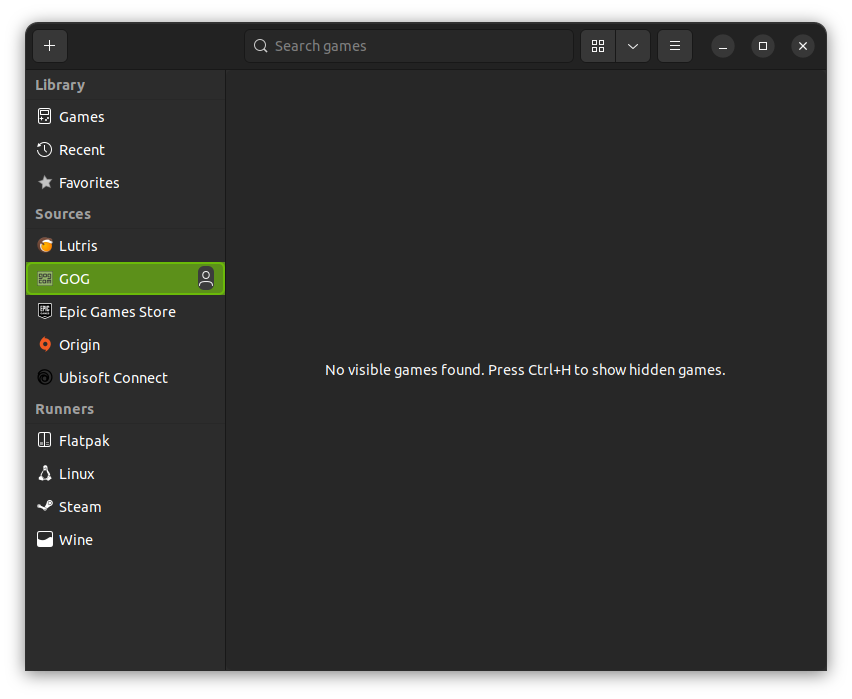This screenshot has height=699, width=852.
Task: Click the Flatpak runner icon
Action: (x=45, y=440)
